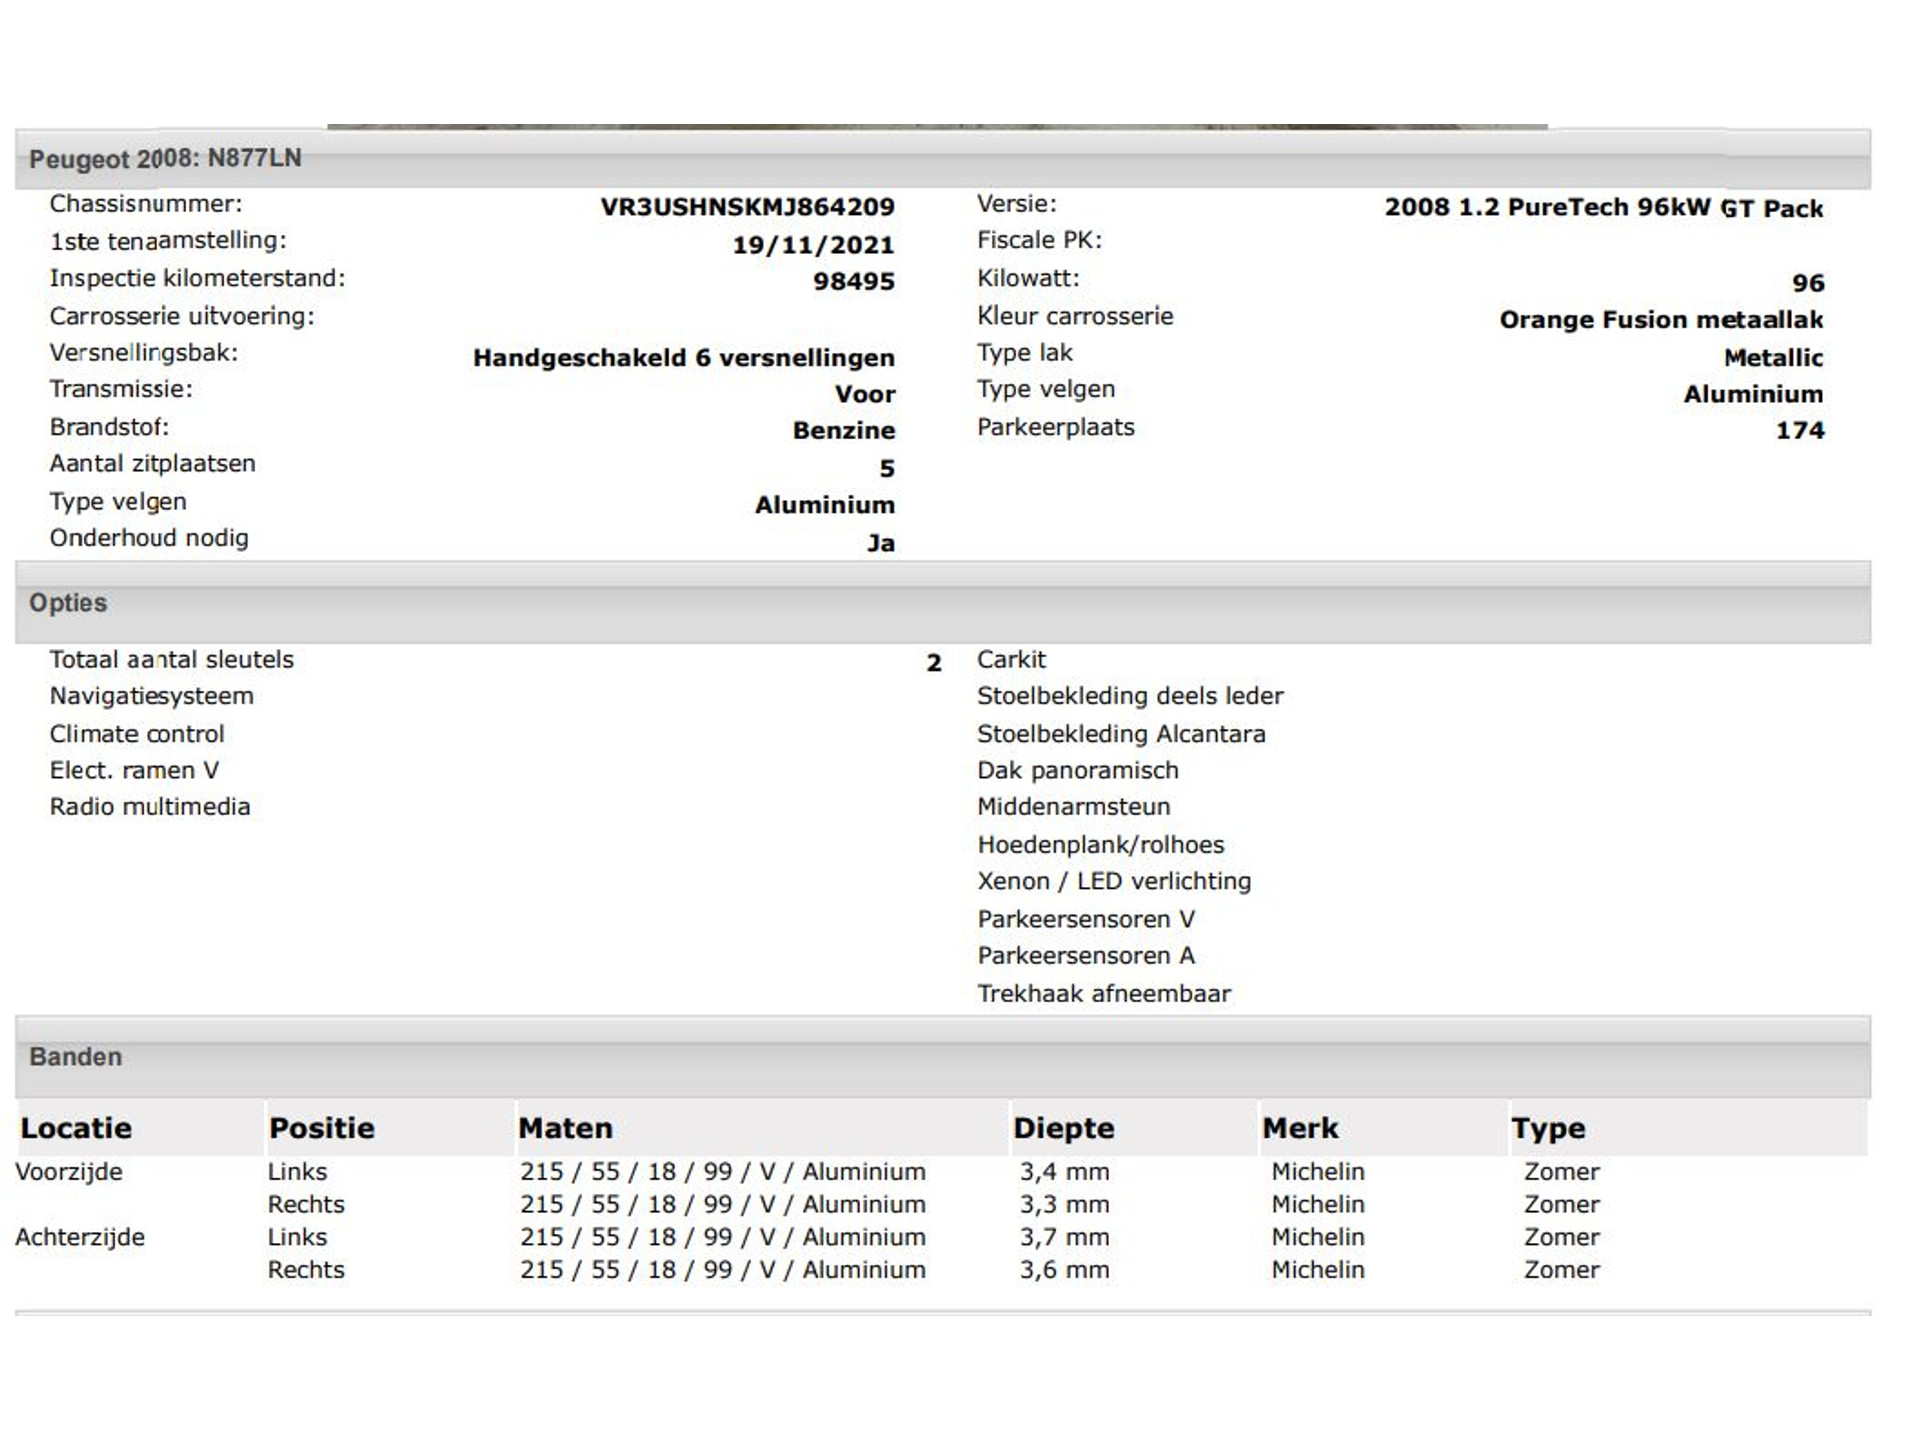This screenshot has height=1440, width=1920.
Task: Click the Handgeschakeld 6 versnellingen value
Action: tap(683, 358)
